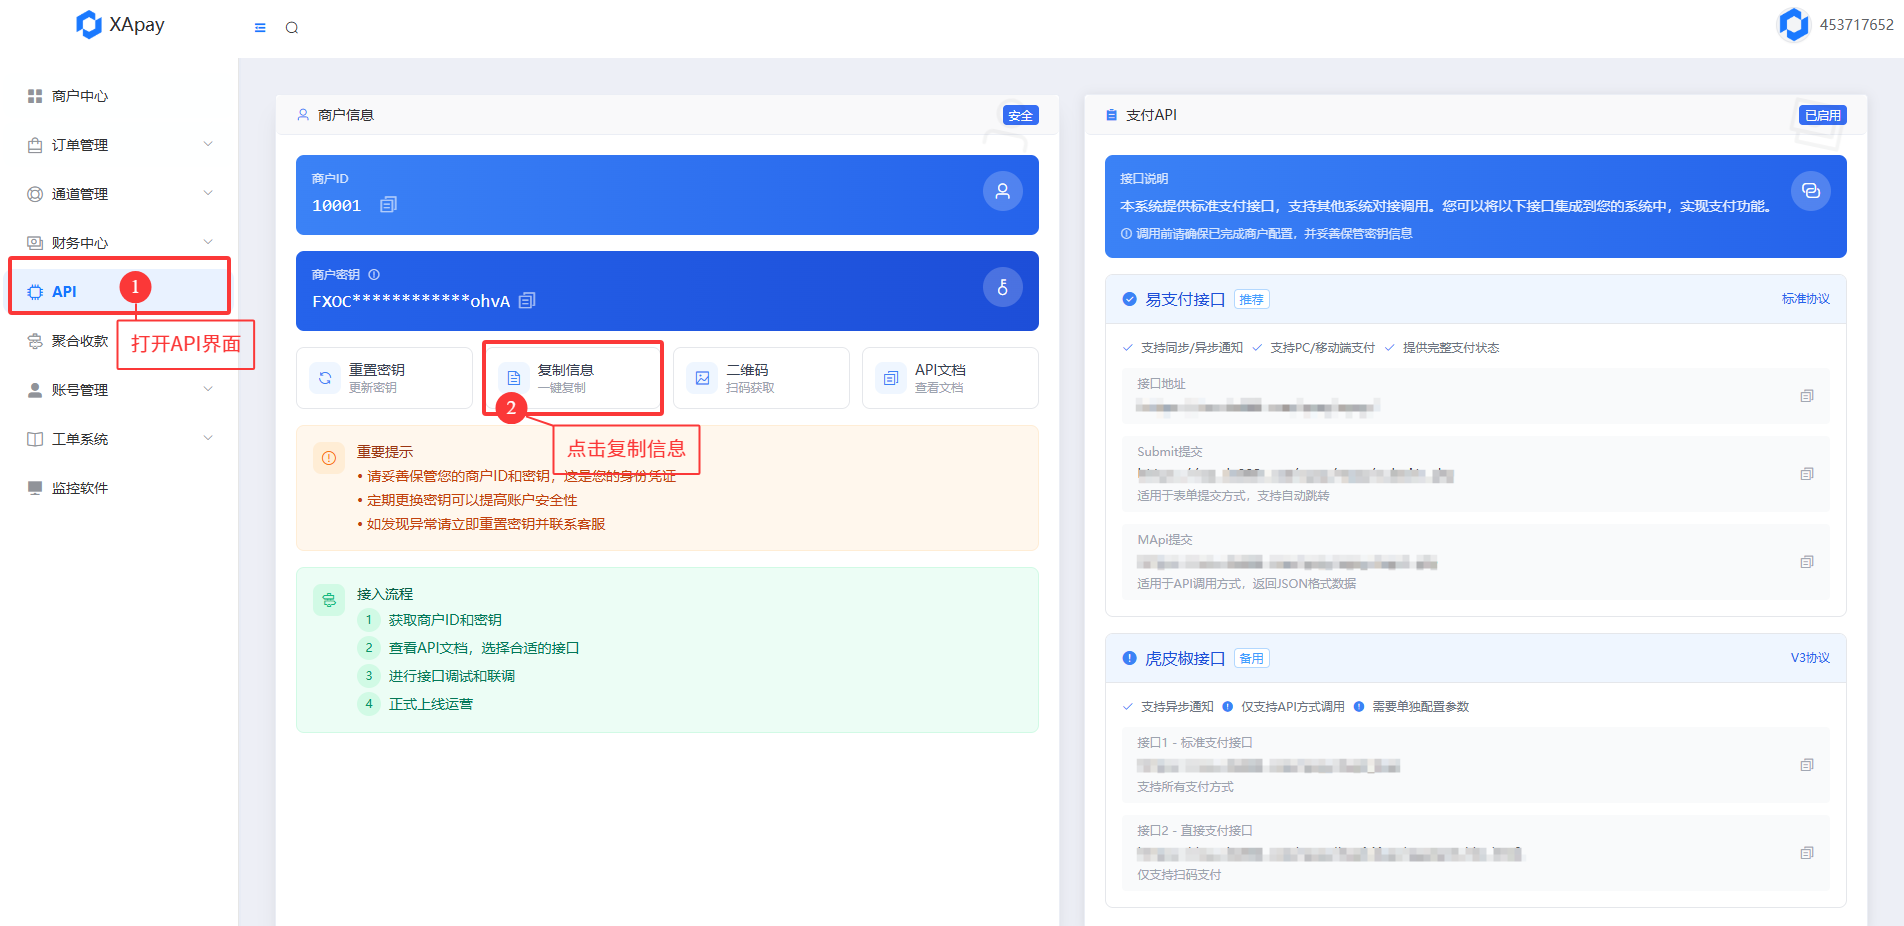Open 监控软件 from the sidebar
The image size is (1904, 926).
point(80,488)
